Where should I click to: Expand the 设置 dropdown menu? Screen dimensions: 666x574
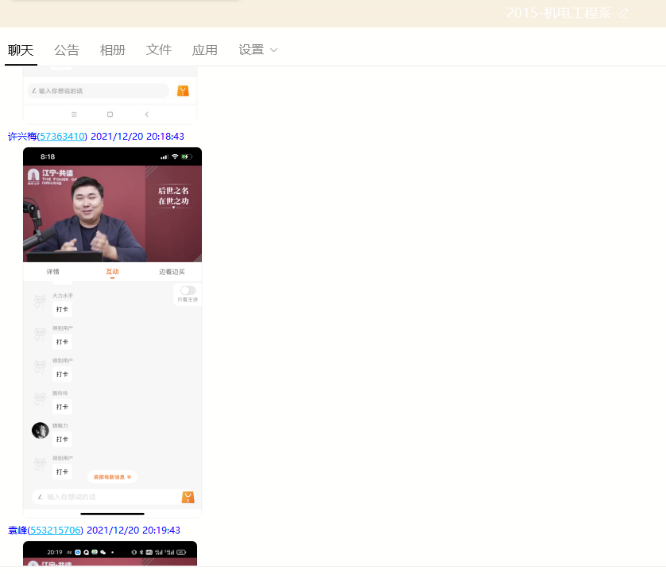coord(258,50)
